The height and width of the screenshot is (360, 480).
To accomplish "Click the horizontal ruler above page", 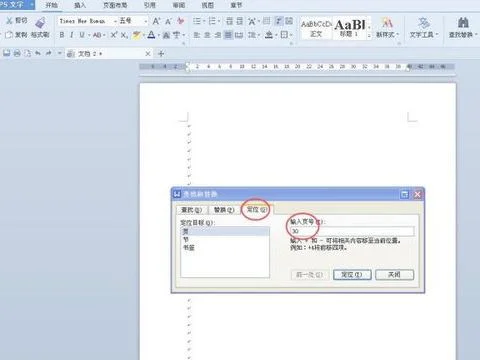I will 297,67.
